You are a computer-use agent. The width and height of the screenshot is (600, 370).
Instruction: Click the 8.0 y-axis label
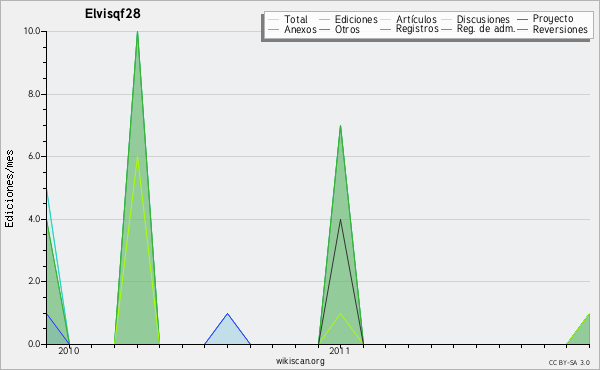click(34, 94)
